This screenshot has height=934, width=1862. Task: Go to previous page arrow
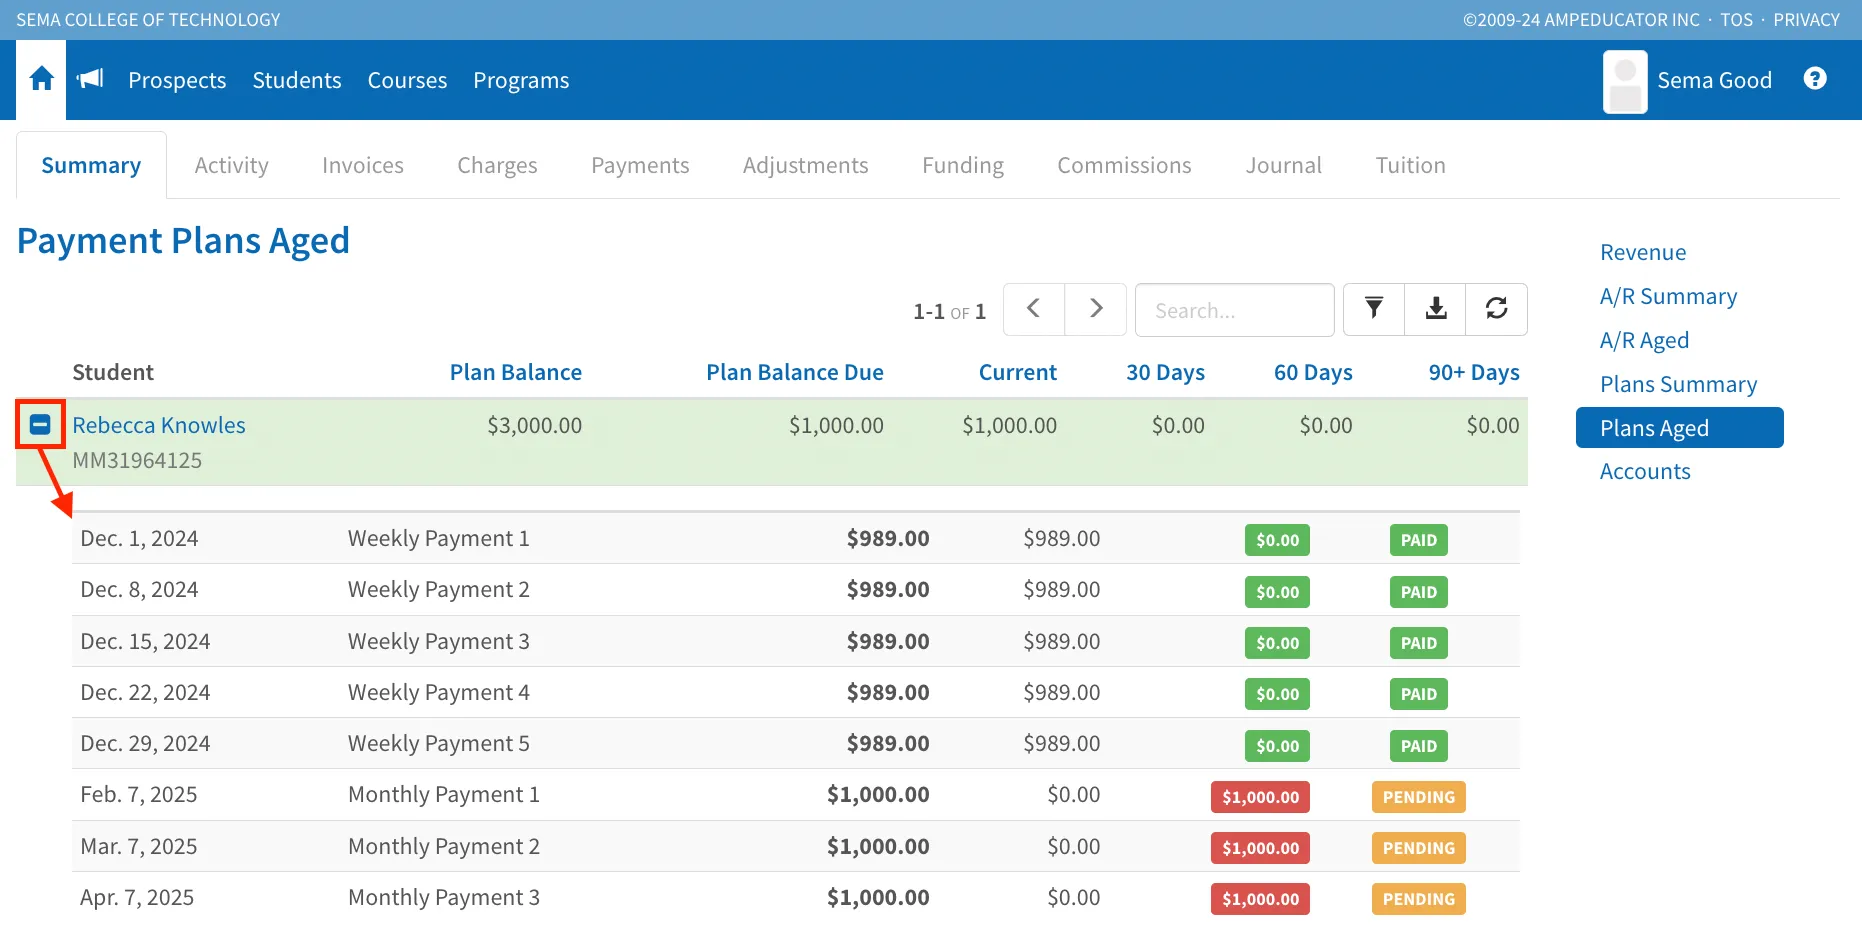coord(1034,309)
